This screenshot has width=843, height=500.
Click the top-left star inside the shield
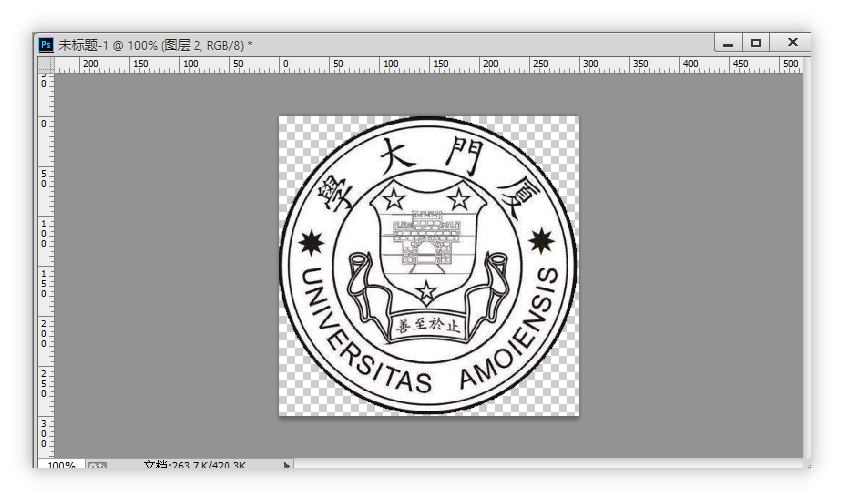point(393,199)
